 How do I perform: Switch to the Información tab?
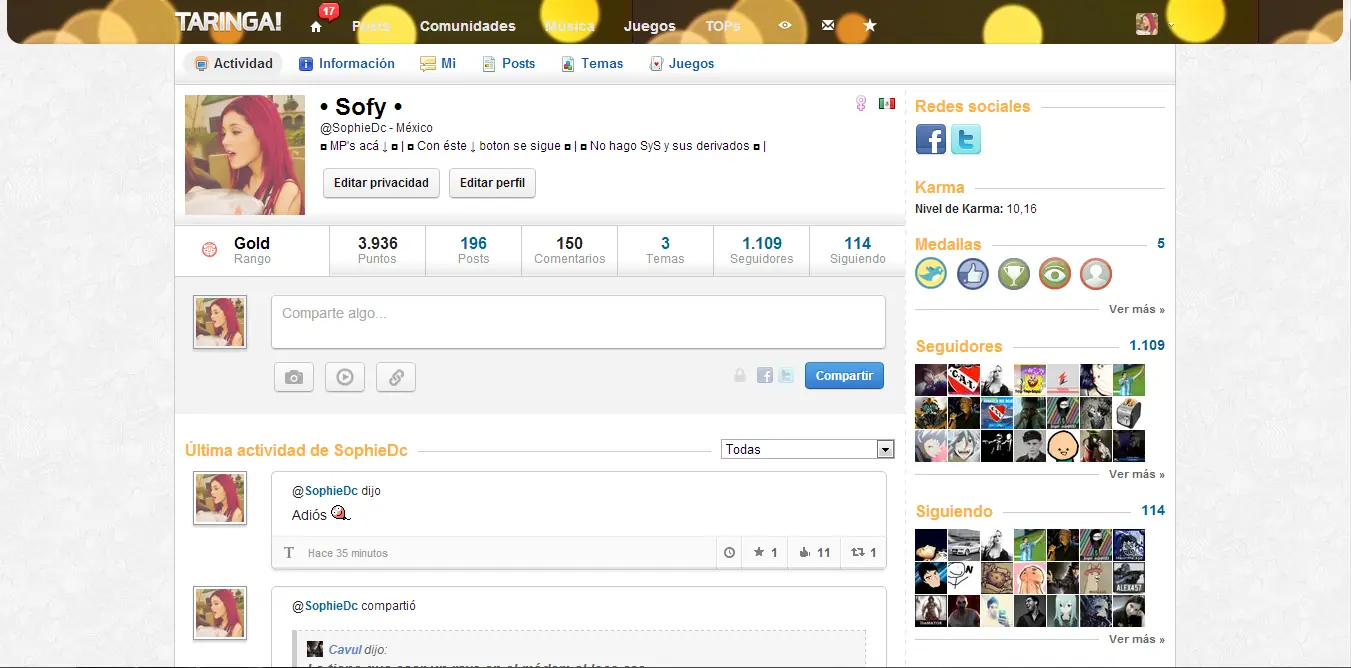point(347,63)
